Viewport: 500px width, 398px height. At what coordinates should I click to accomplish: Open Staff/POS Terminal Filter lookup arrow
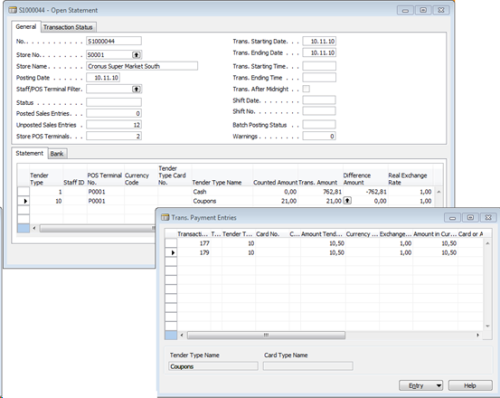[x=136, y=89]
